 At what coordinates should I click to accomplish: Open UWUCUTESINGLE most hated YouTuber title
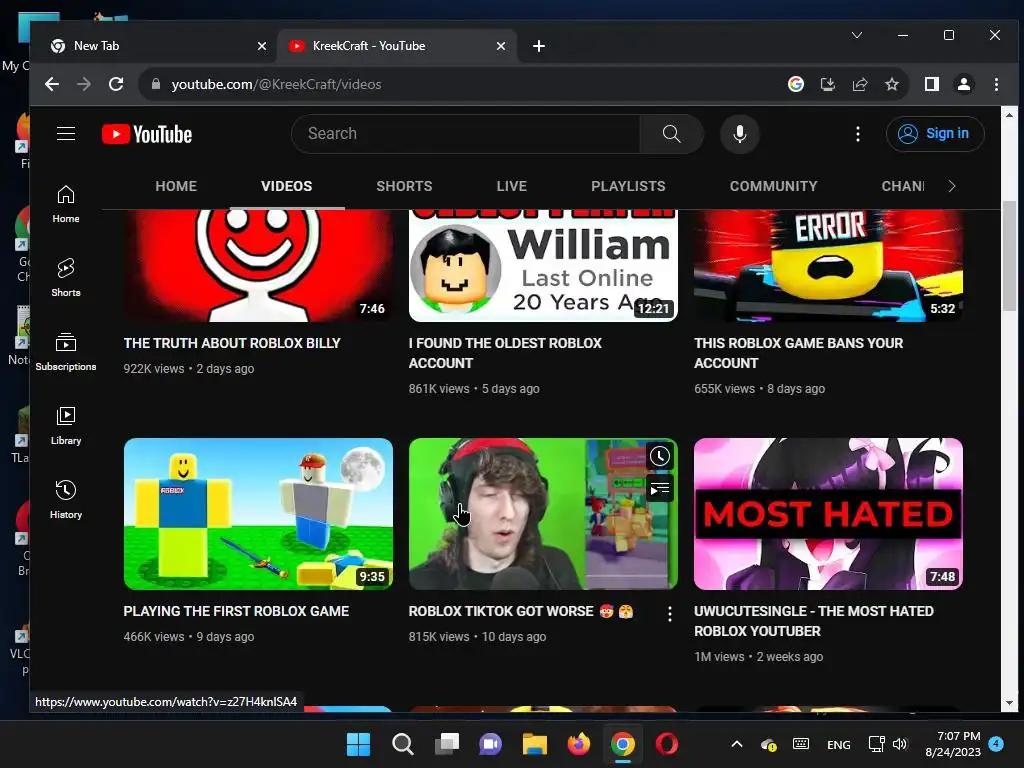coord(814,621)
